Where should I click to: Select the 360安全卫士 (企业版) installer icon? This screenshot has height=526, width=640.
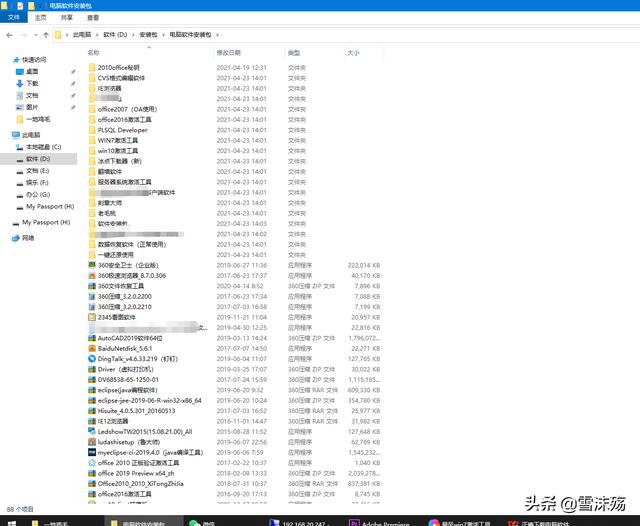tap(92, 265)
